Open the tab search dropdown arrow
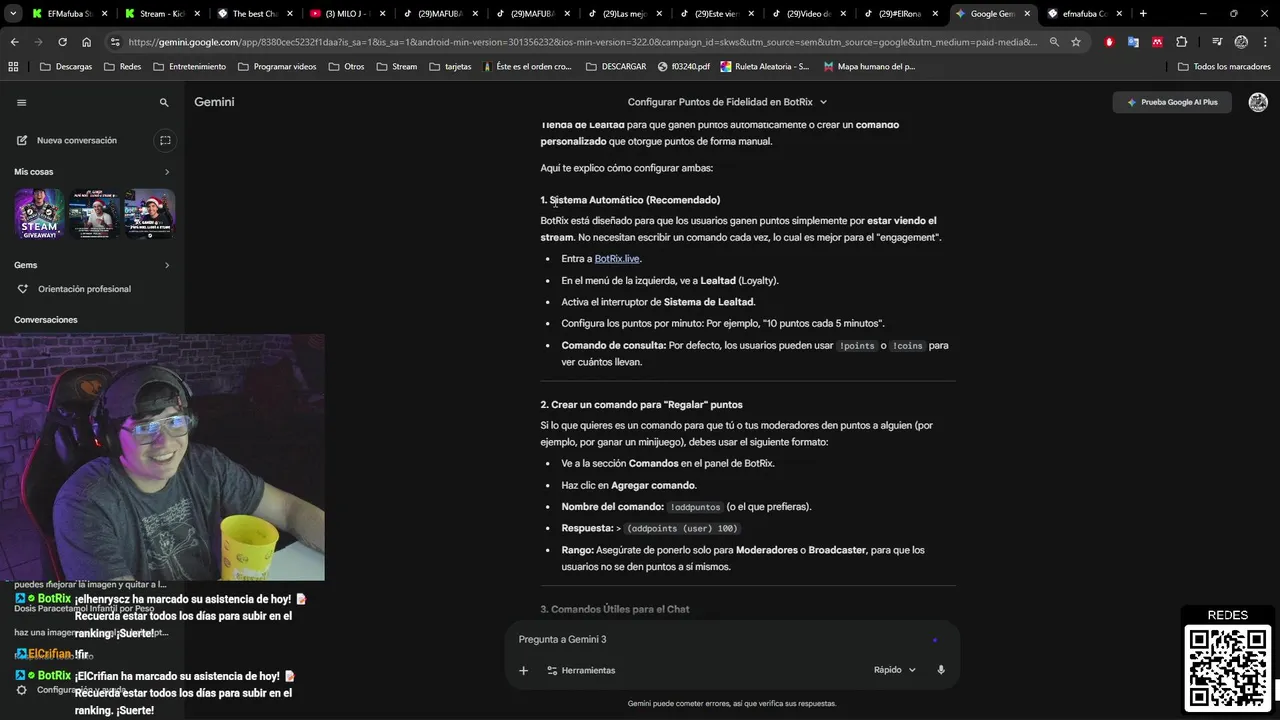The width and height of the screenshot is (1280, 720). [13, 14]
